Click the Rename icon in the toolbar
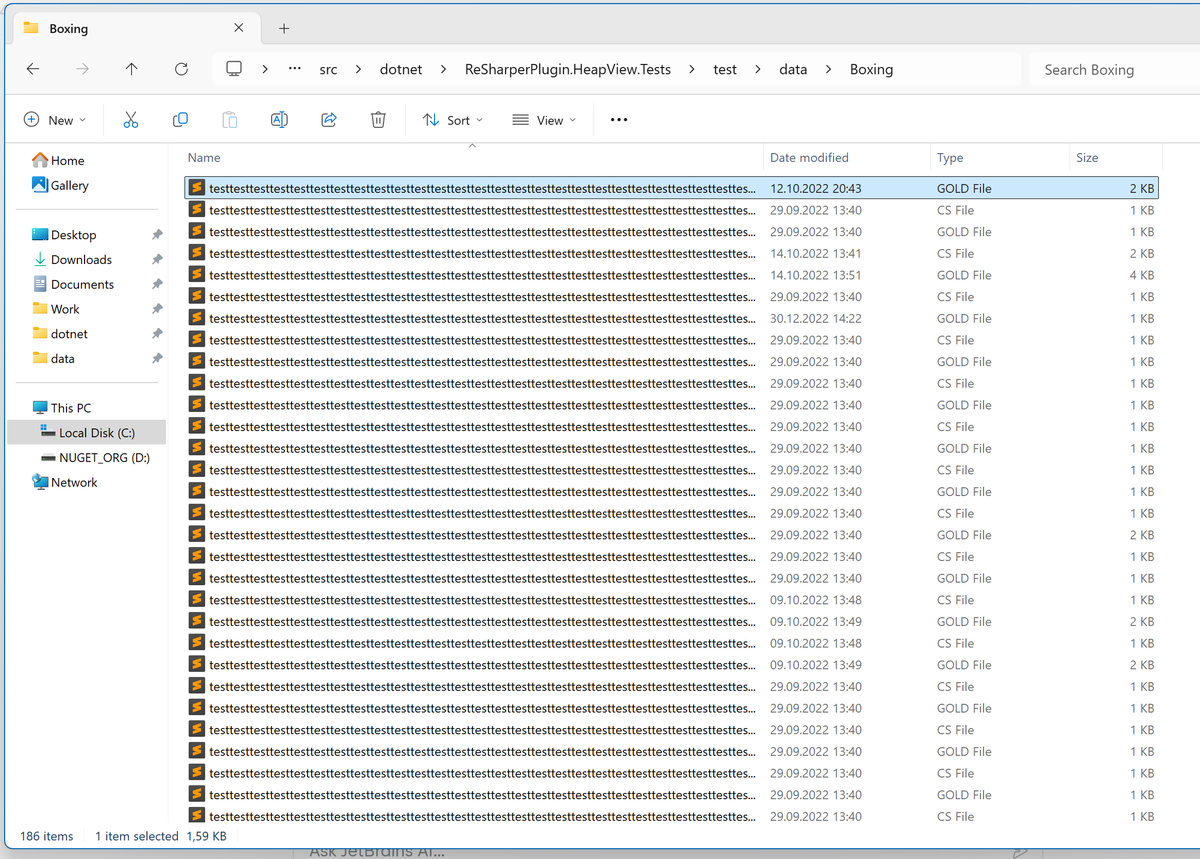This screenshot has width=1200, height=859. 279,119
